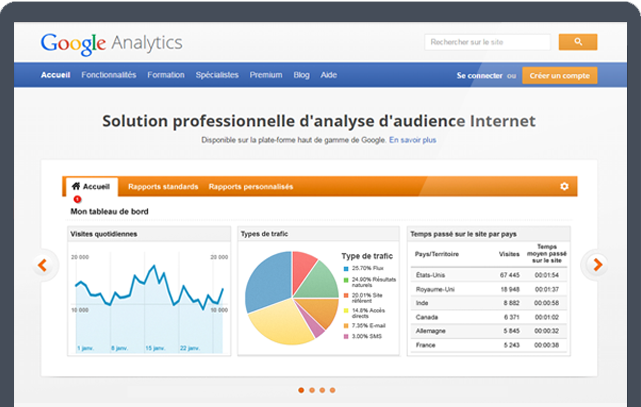The height and width of the screenshot is (407, 641).
Task: Click the Royaume-Uni table row
Action: pos(489,289)
